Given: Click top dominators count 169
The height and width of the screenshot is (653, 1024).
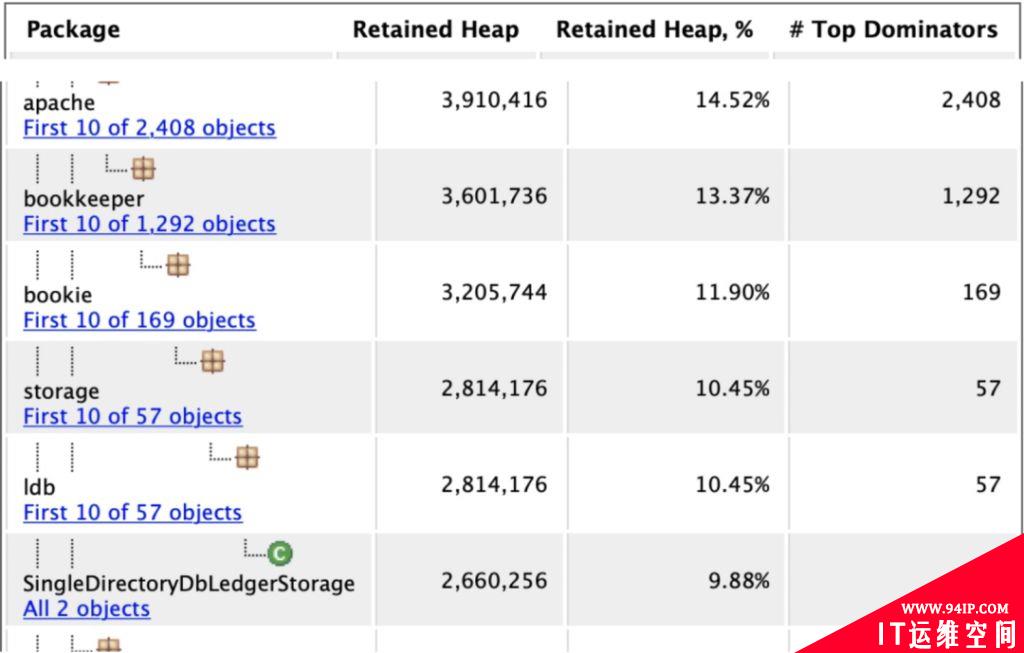Looking at the screenshot, I should click(982, 292).
